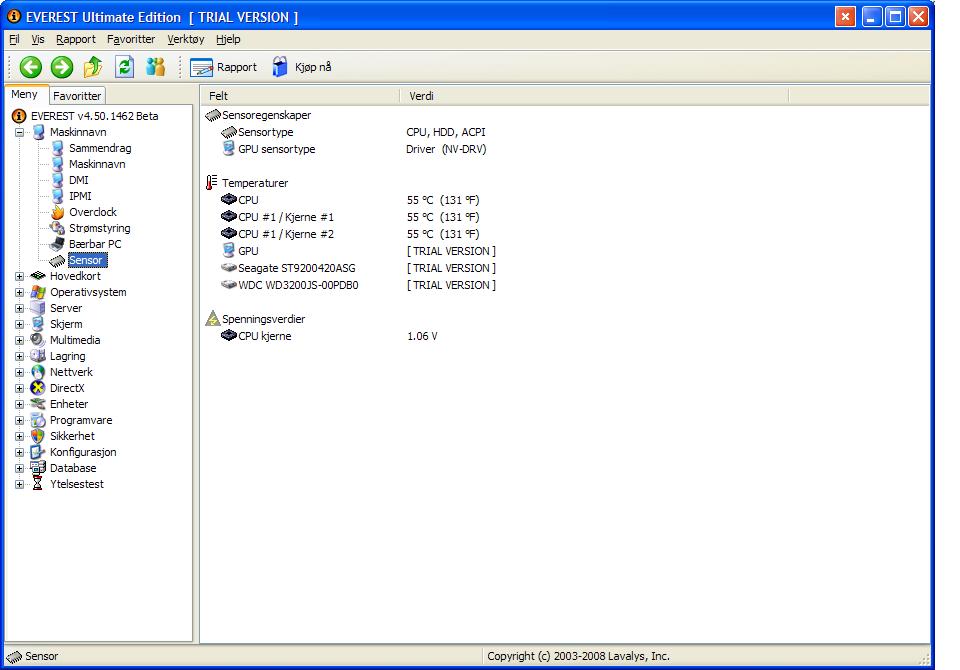
Task: Click the Kjøp nå purchase button
Action: (x=302, y=67)
